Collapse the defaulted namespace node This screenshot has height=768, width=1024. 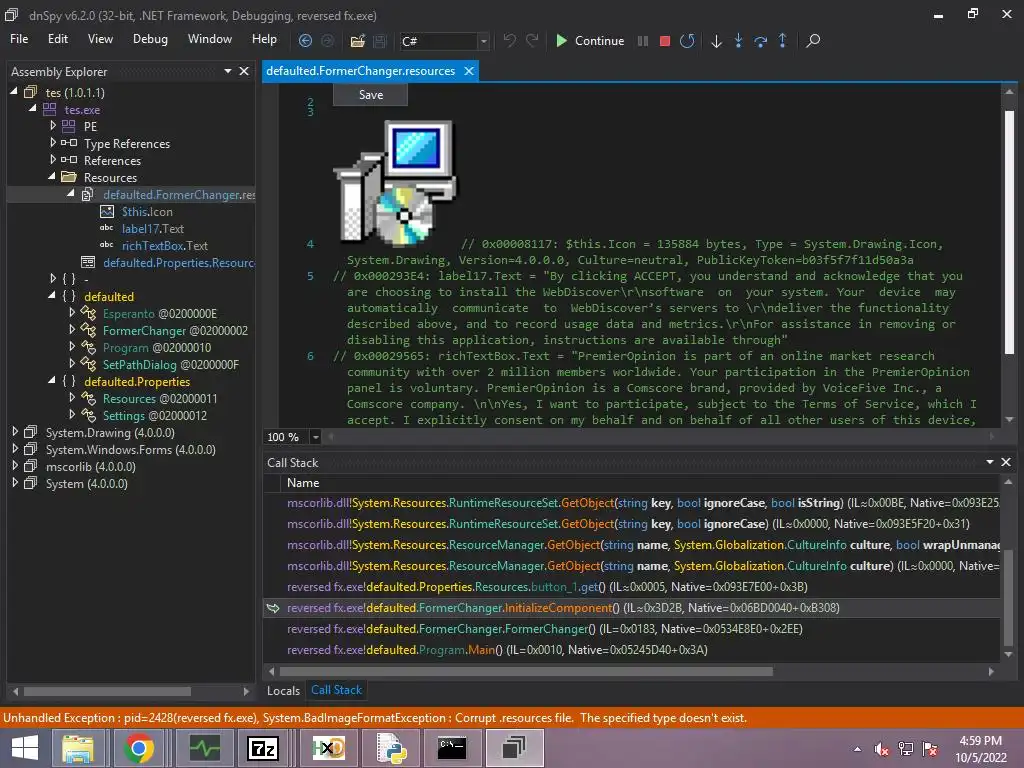pos(52,295)
